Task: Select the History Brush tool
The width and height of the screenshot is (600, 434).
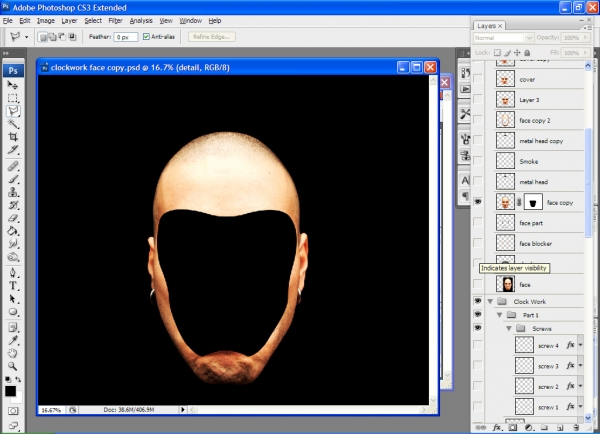Action: (13, 205)
